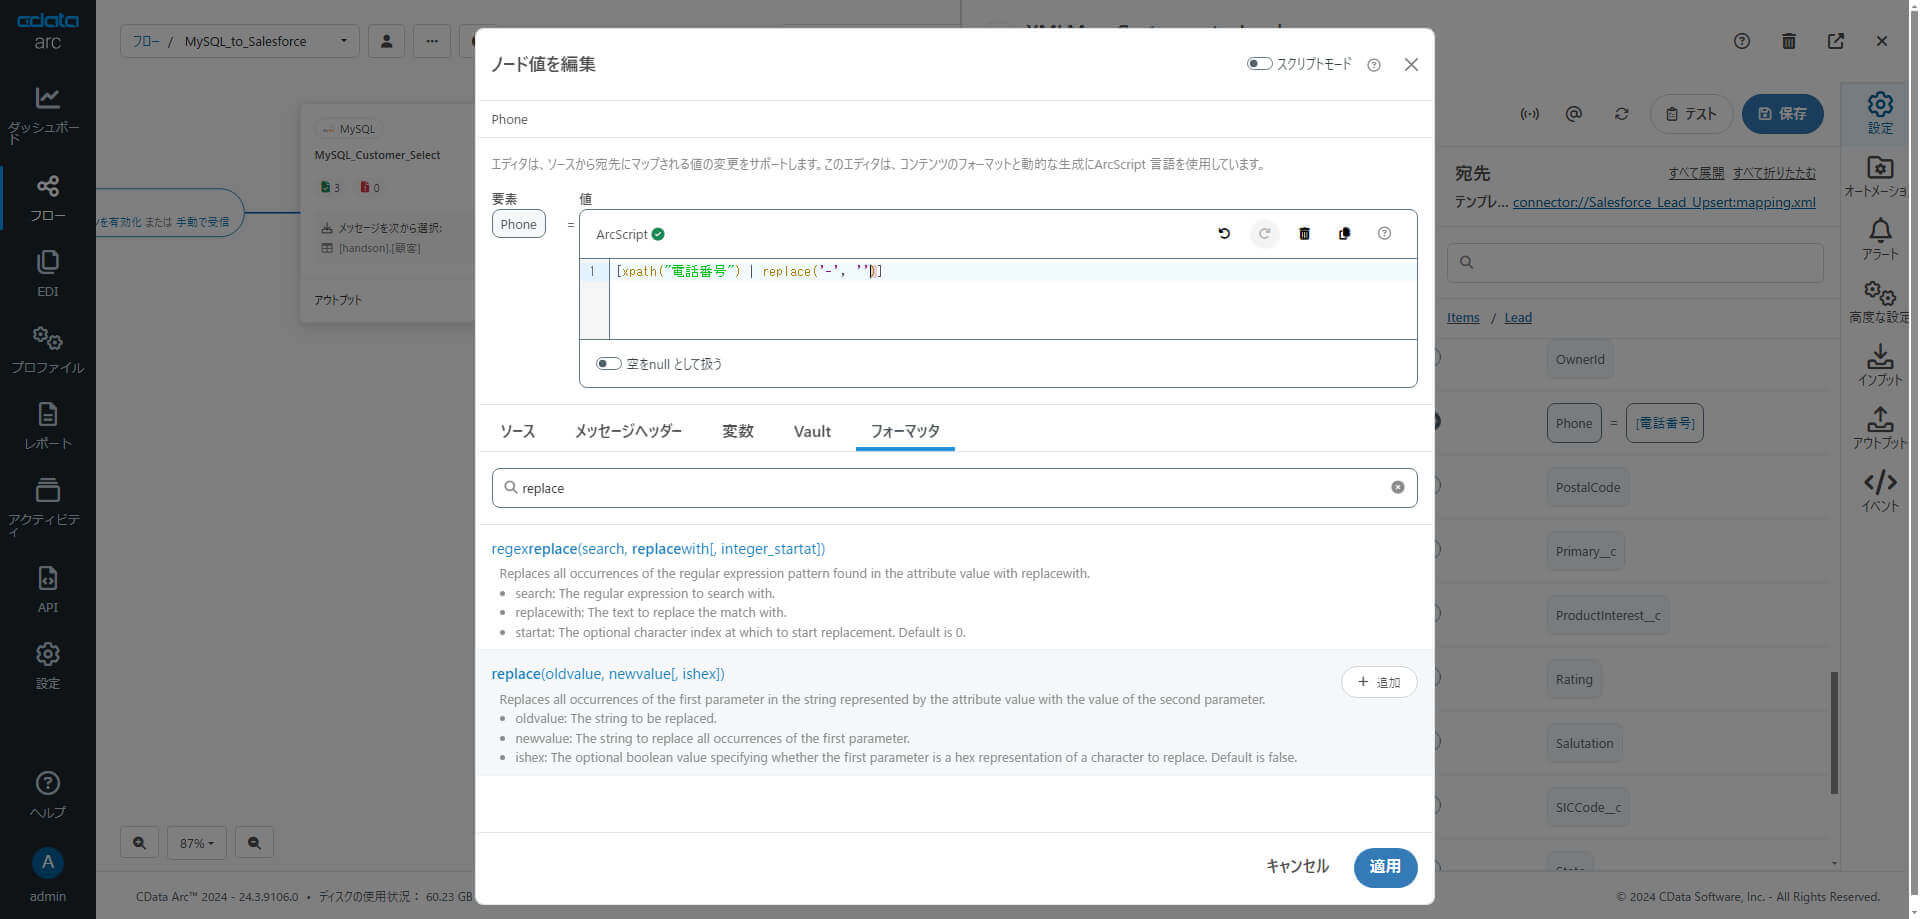1920x919 pixels.
Task: Open script mode help icon
Action: tap(1374, 65)
